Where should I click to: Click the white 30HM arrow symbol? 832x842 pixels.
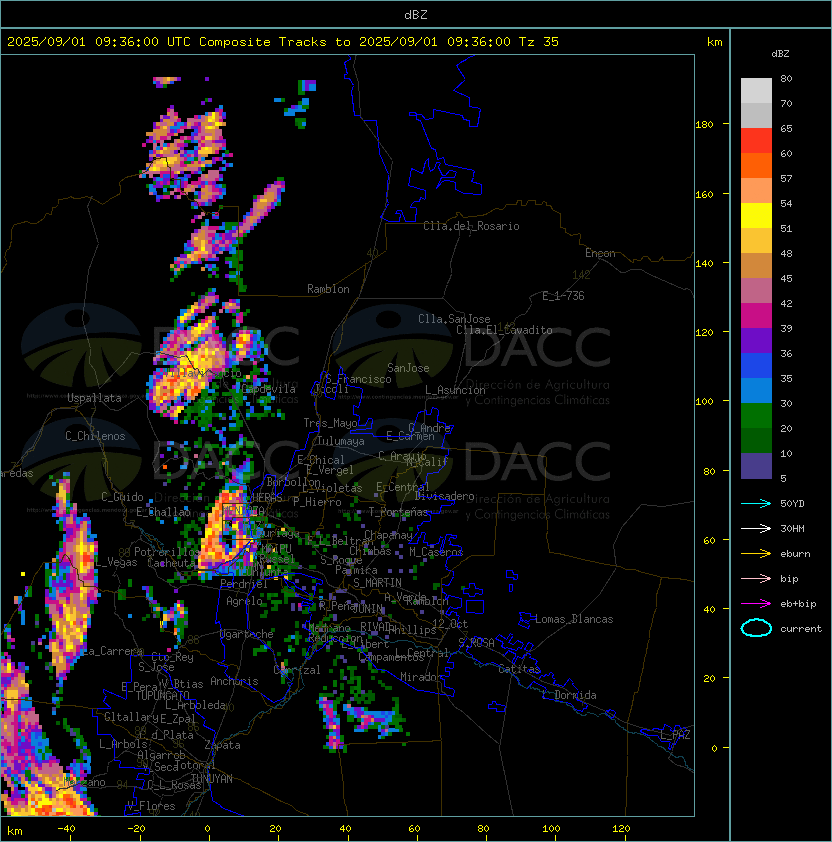tap(756, 528)
